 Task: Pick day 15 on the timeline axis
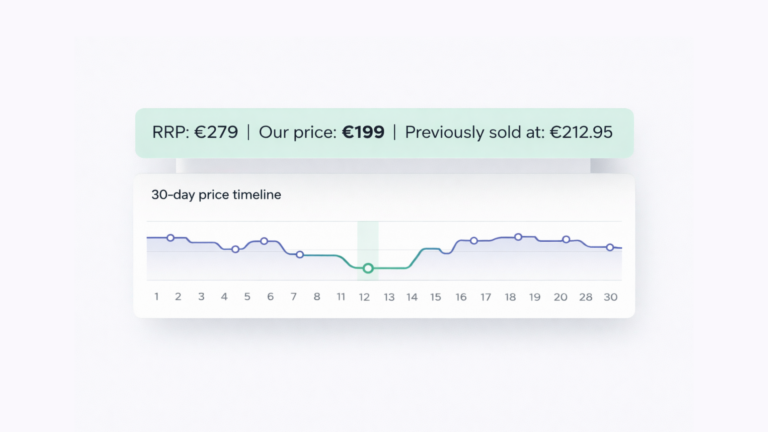coord(435,297)
